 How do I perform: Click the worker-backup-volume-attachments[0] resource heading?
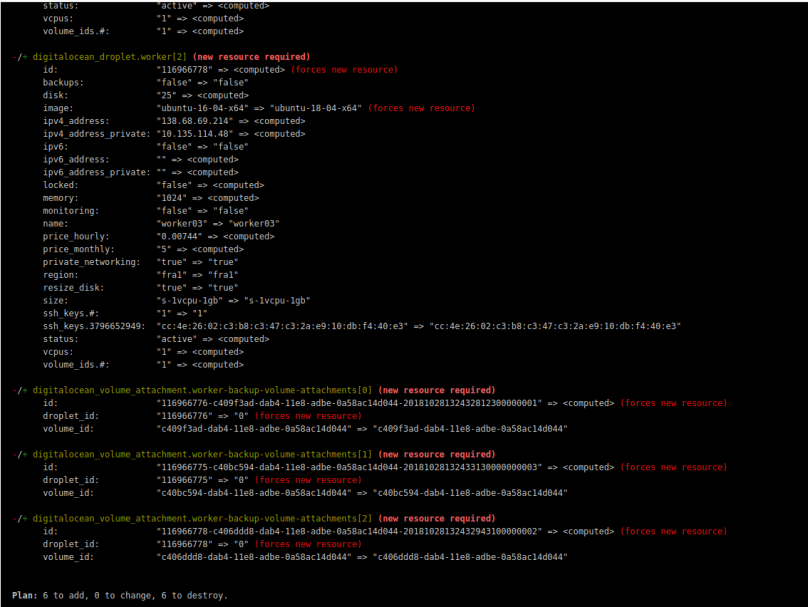pos(203,390)
